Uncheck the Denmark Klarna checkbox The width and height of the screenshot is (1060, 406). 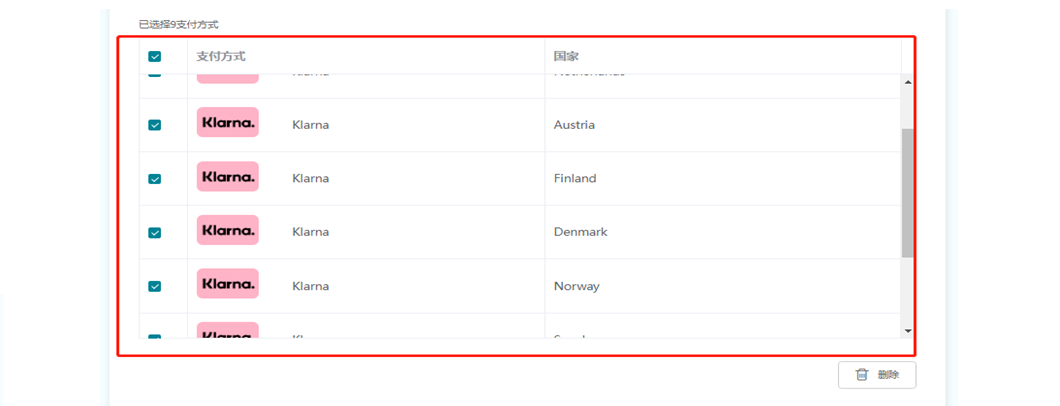point(155,232)
